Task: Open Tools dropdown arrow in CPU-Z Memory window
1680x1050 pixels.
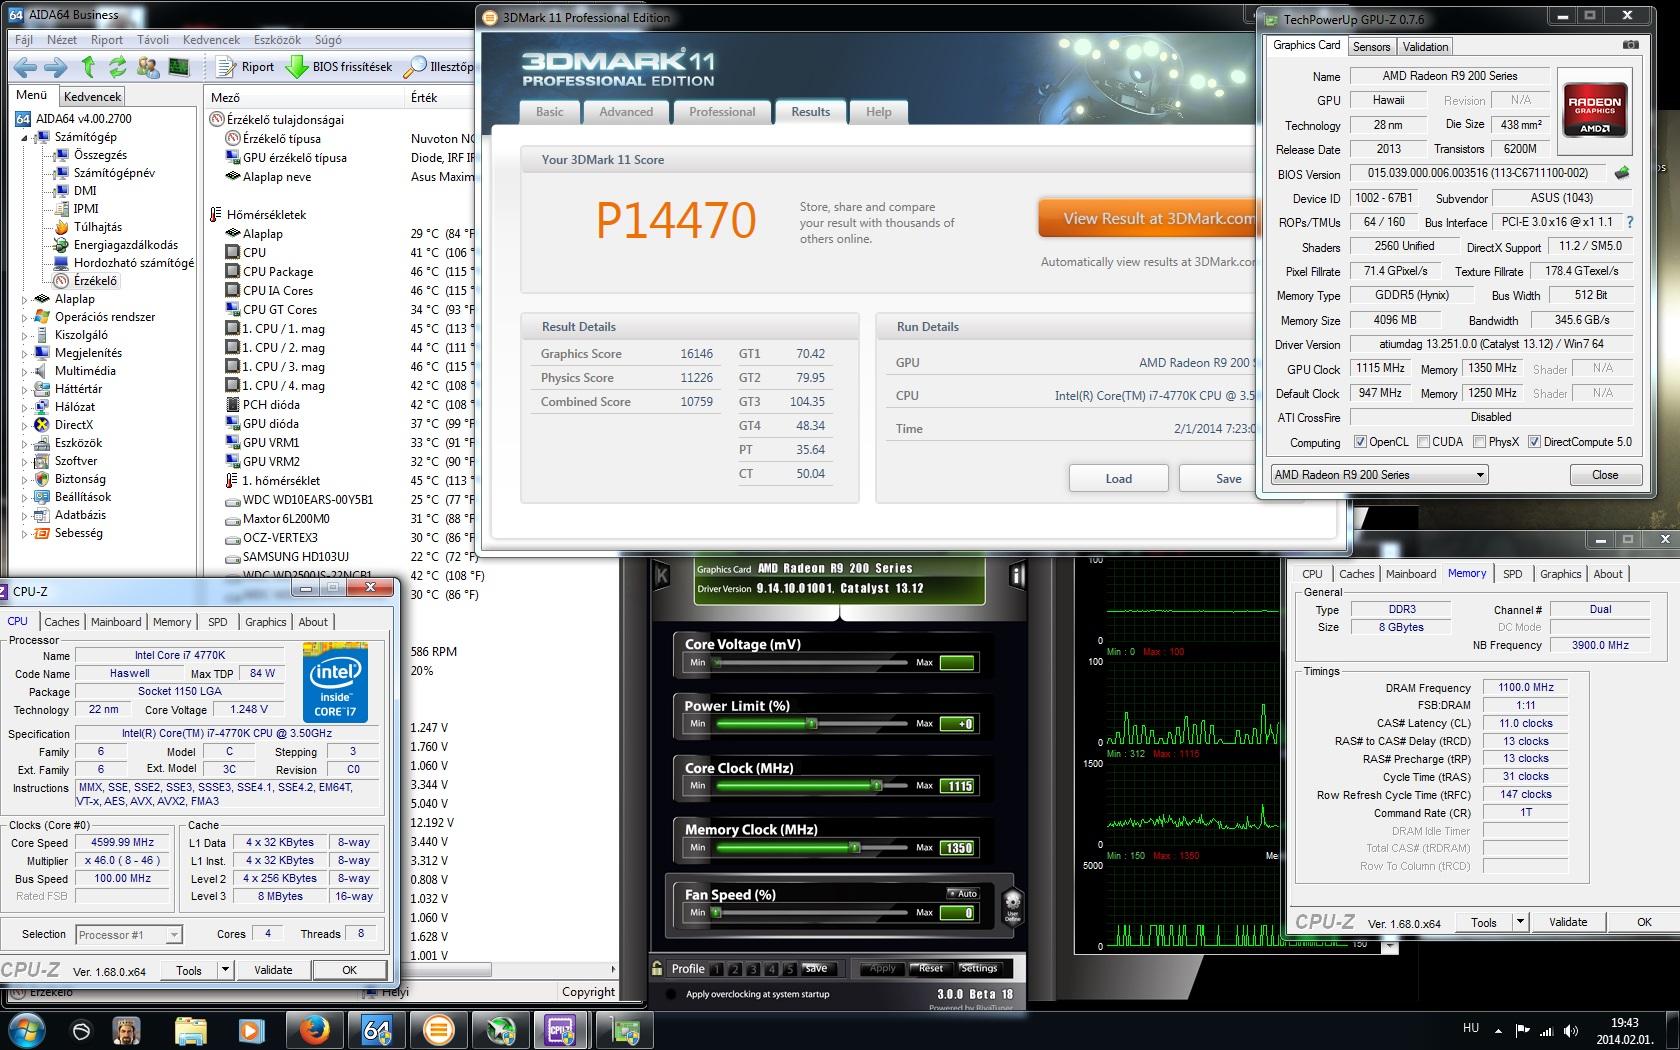Action: (x=1520, y=922)
